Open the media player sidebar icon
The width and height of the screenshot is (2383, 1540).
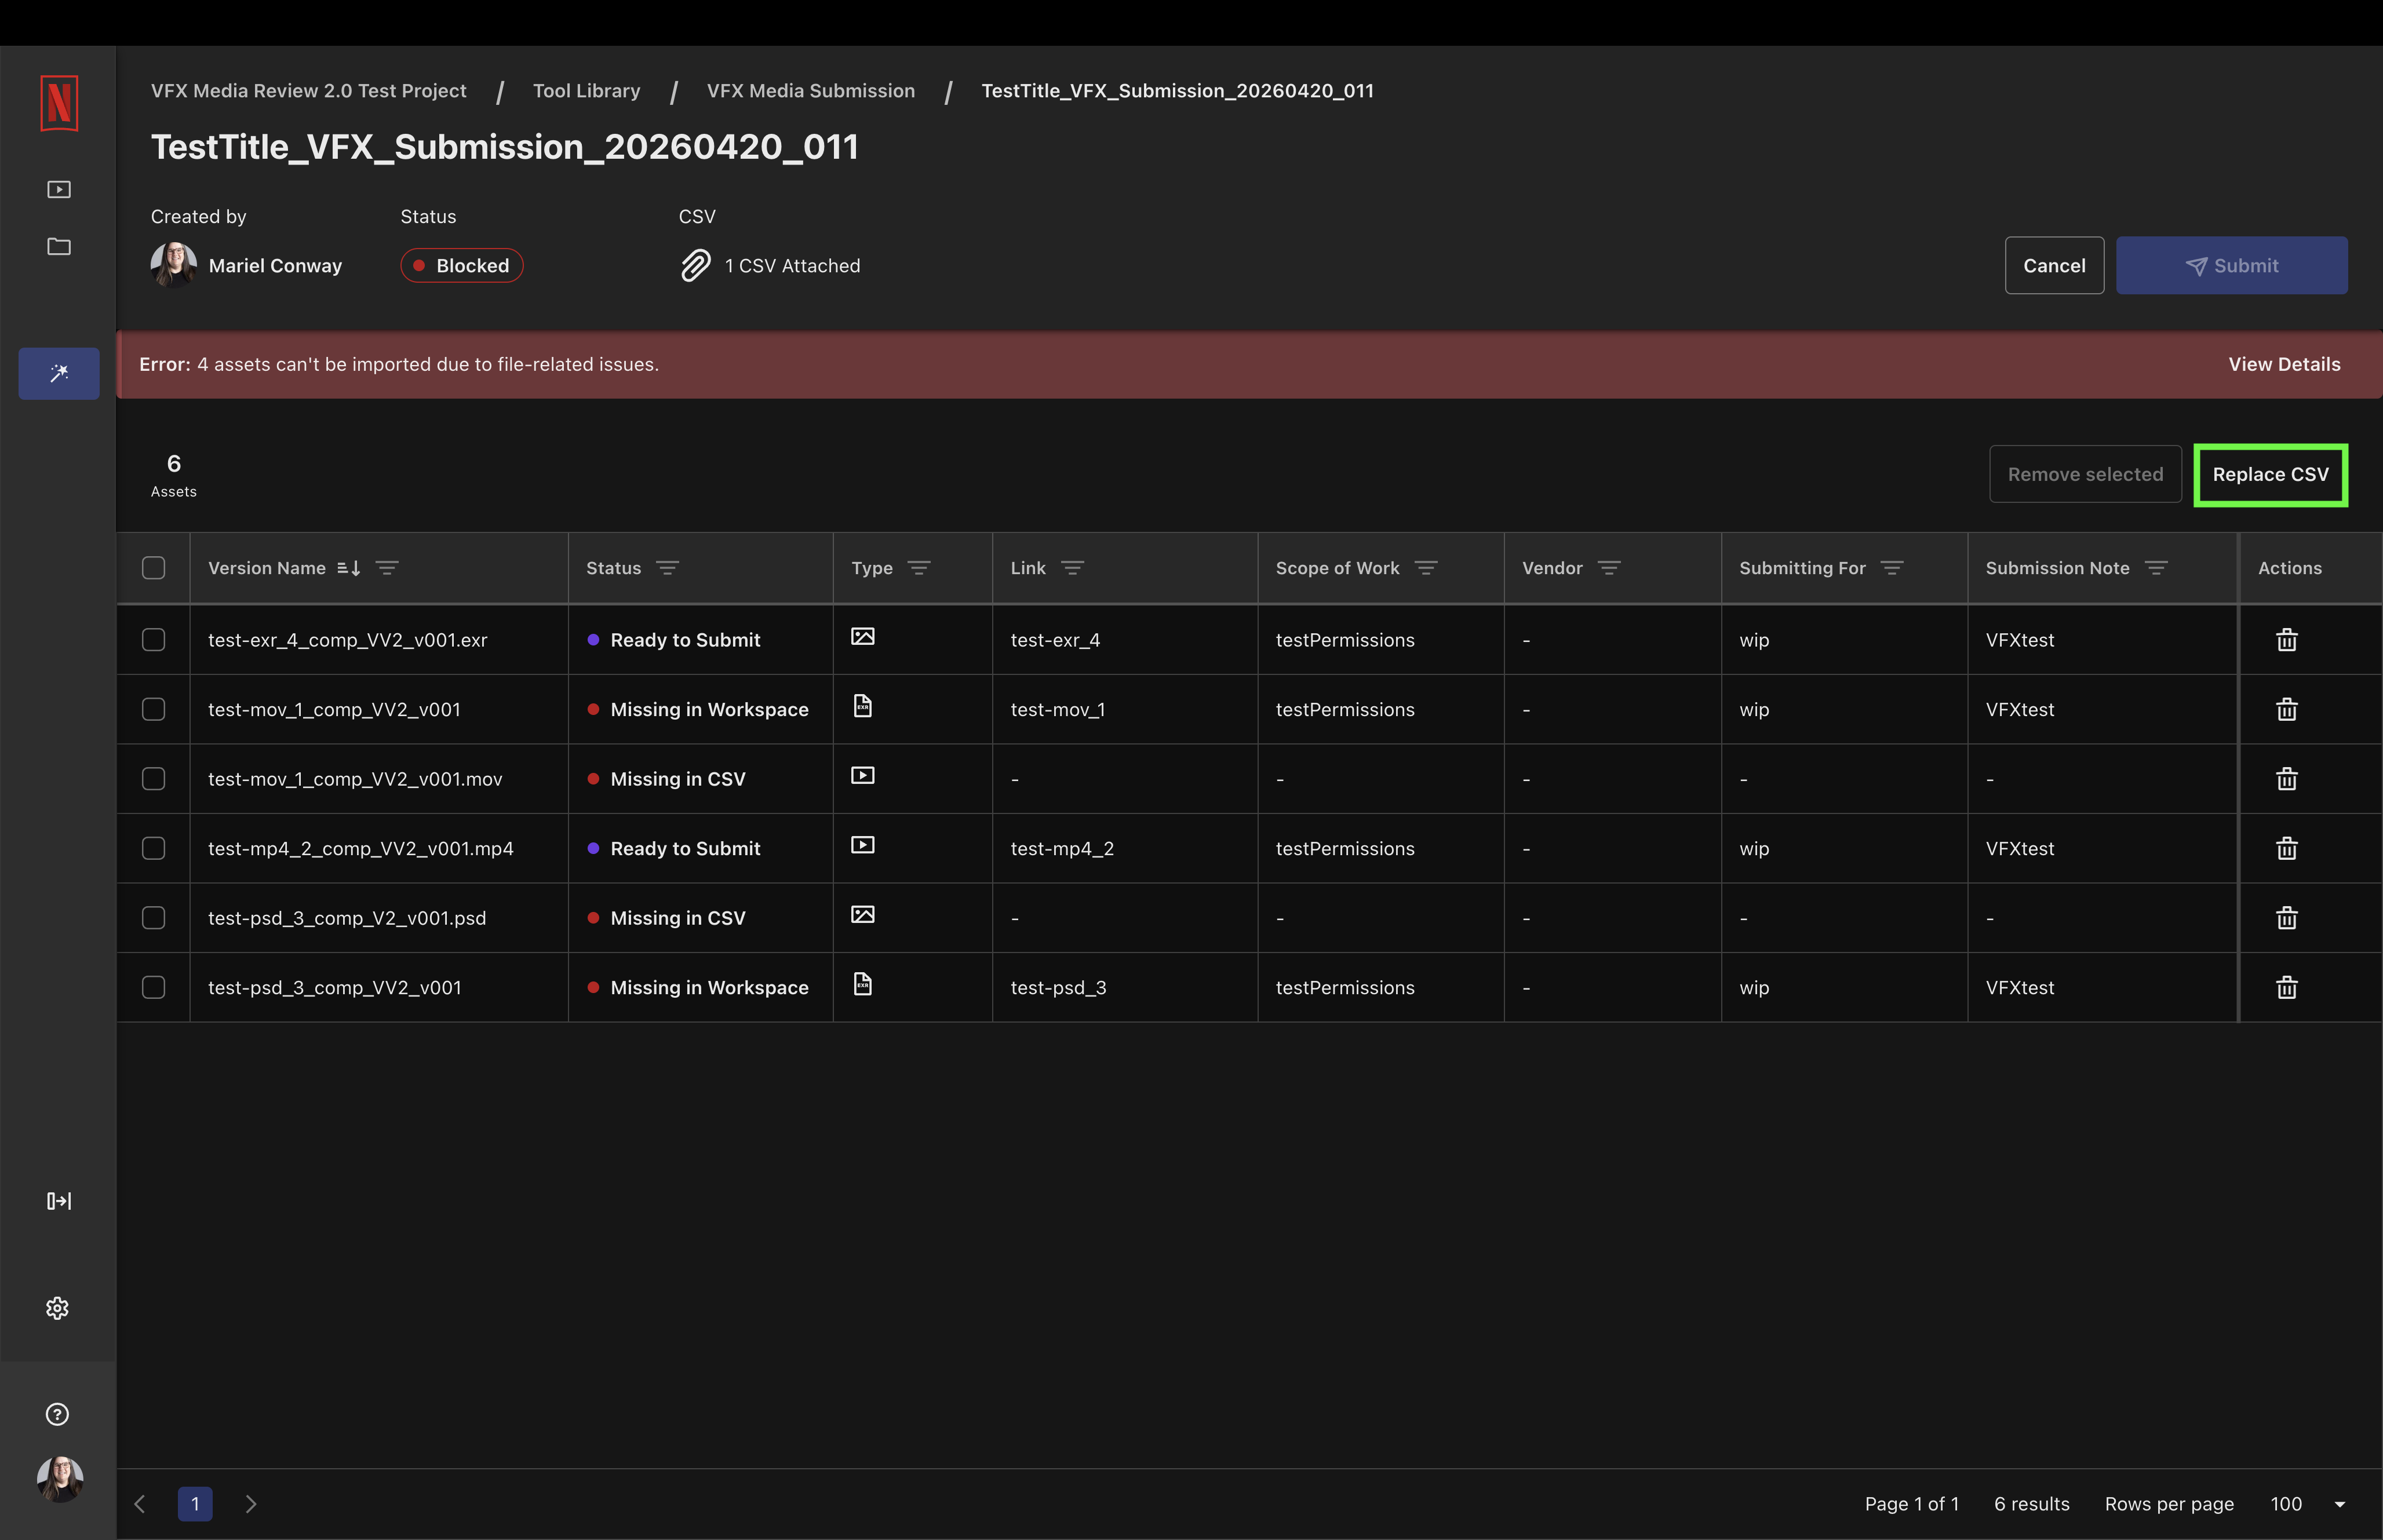[x=59, y=190]
